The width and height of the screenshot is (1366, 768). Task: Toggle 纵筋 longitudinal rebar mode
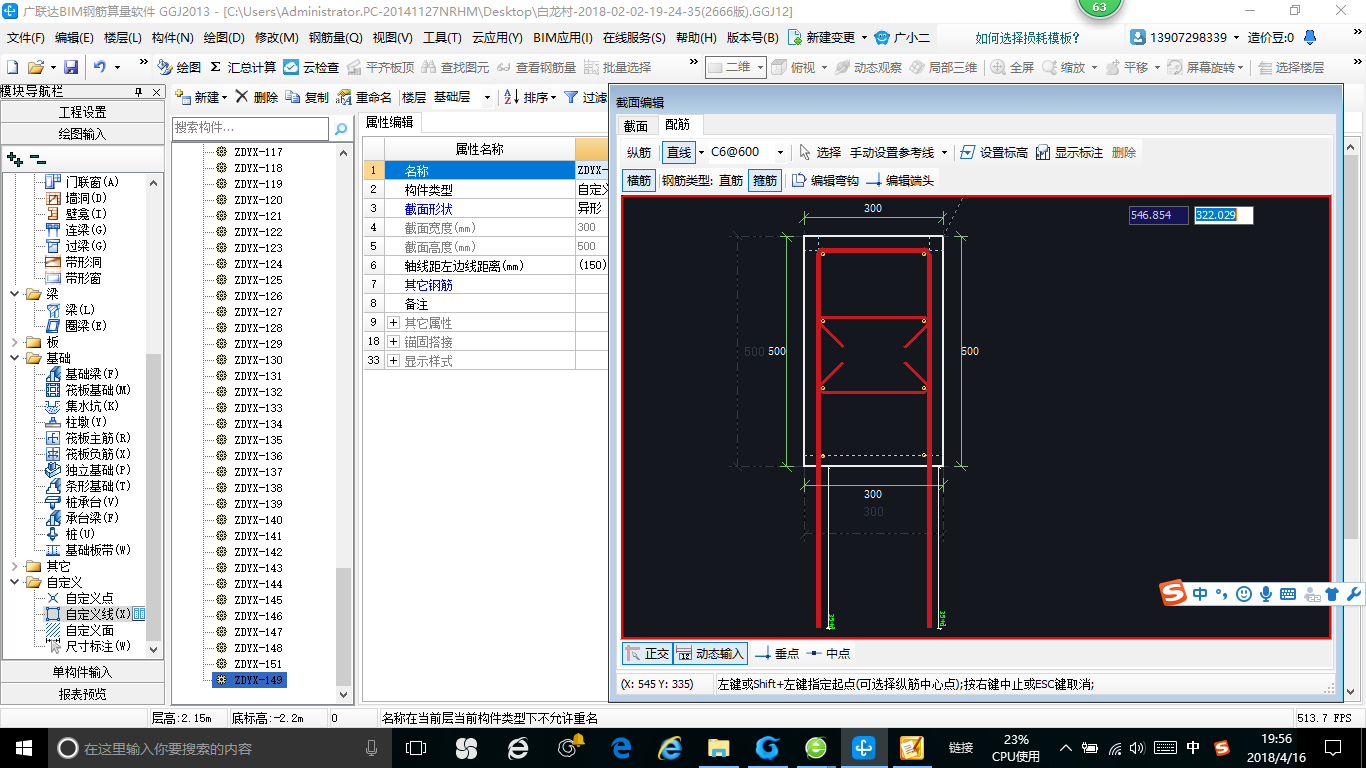tap(639, 153)
